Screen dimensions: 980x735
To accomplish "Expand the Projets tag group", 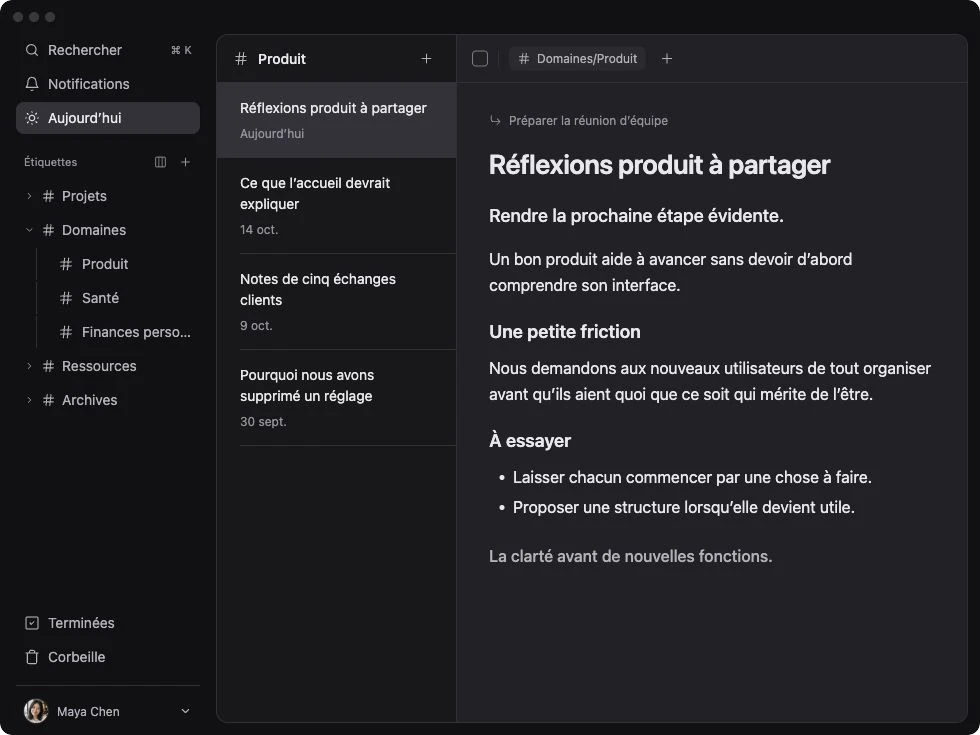I will [29, 196].
